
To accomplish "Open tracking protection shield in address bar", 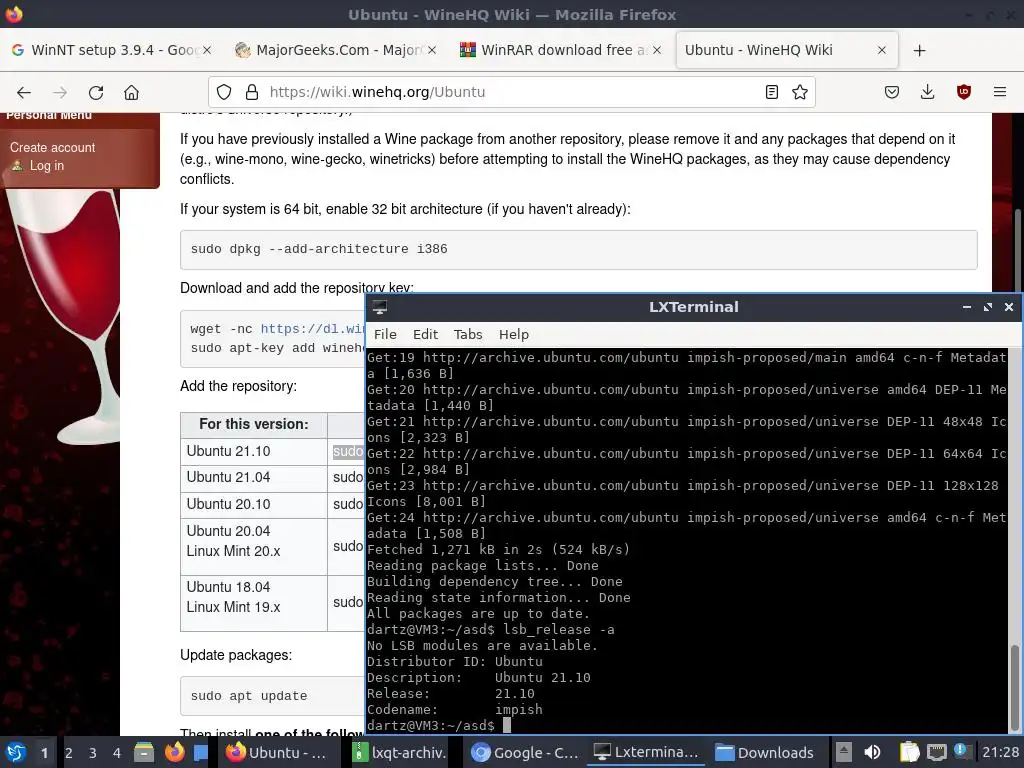I will tap(224, 92).
